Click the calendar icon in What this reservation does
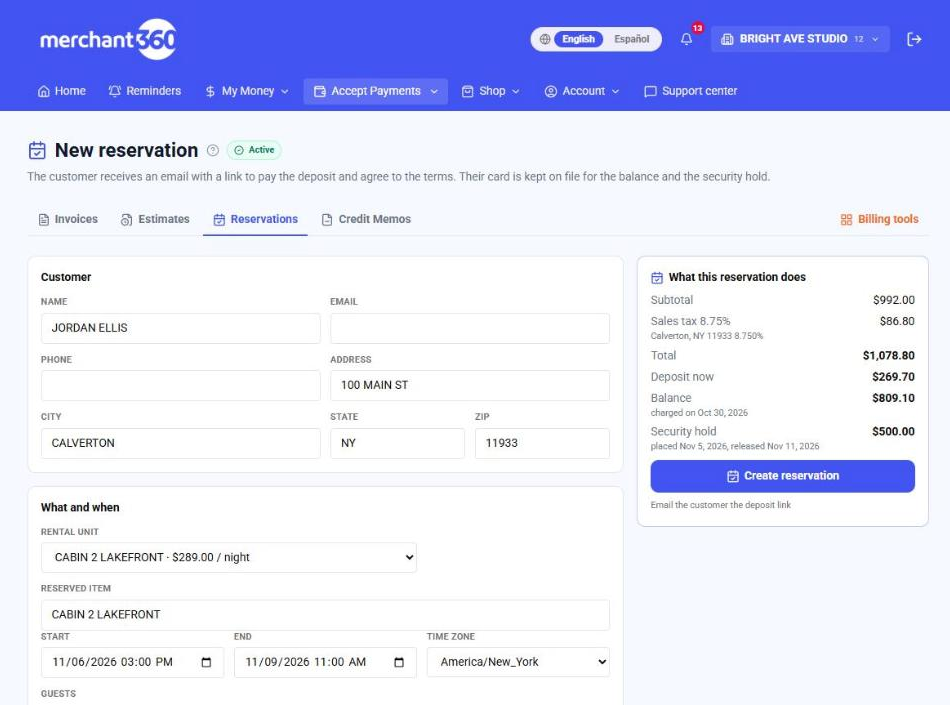The height and width of the screenshot is (705, 950). (657, 278)
